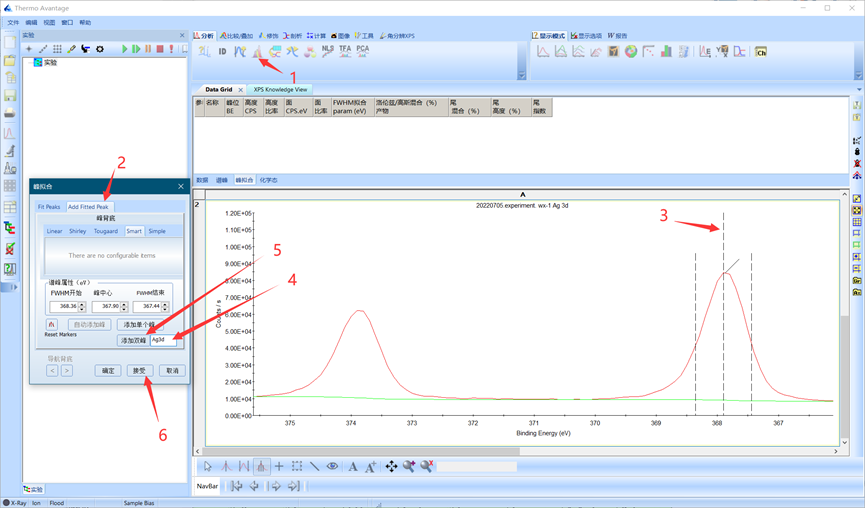Image resolution: width=865 pixels, height=508 pixels.
Task: Open the TFA analysis tool
Action: click(345, 50)
